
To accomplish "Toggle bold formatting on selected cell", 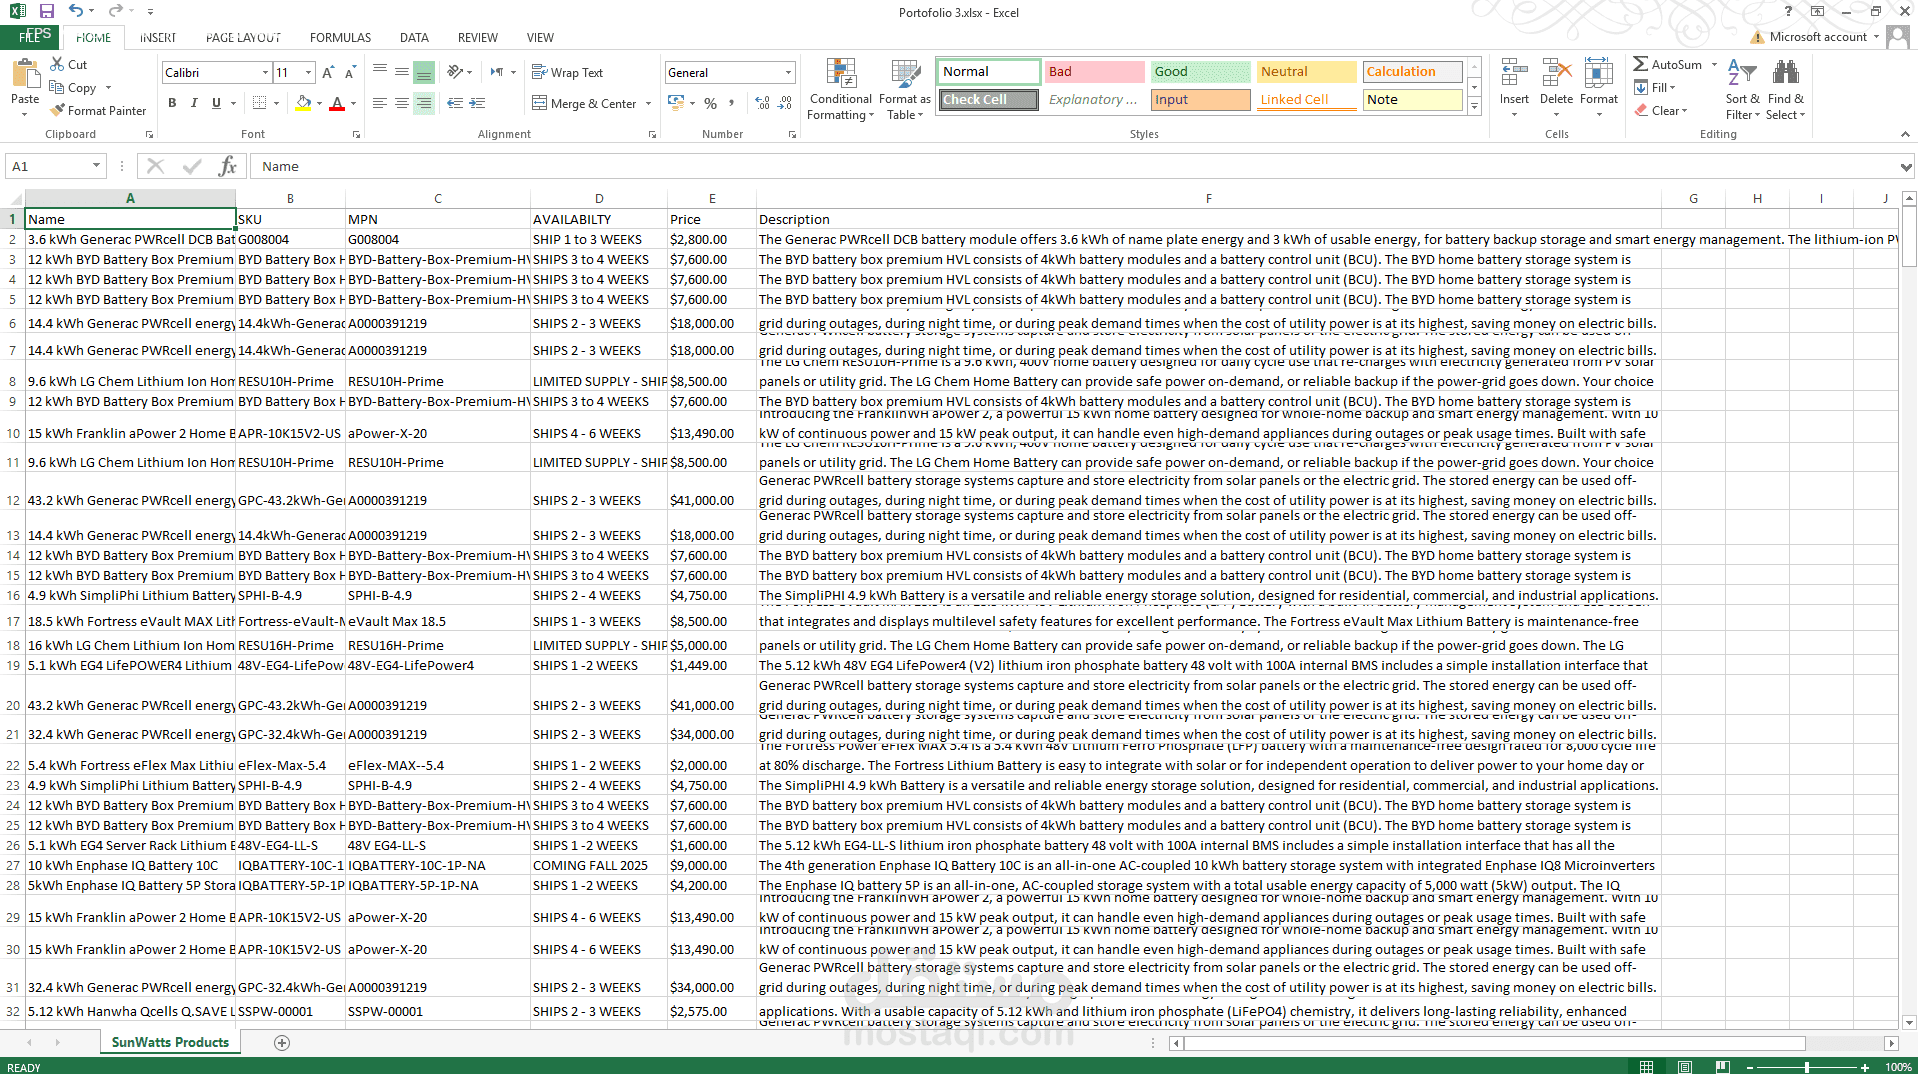I will coord(171,103).
